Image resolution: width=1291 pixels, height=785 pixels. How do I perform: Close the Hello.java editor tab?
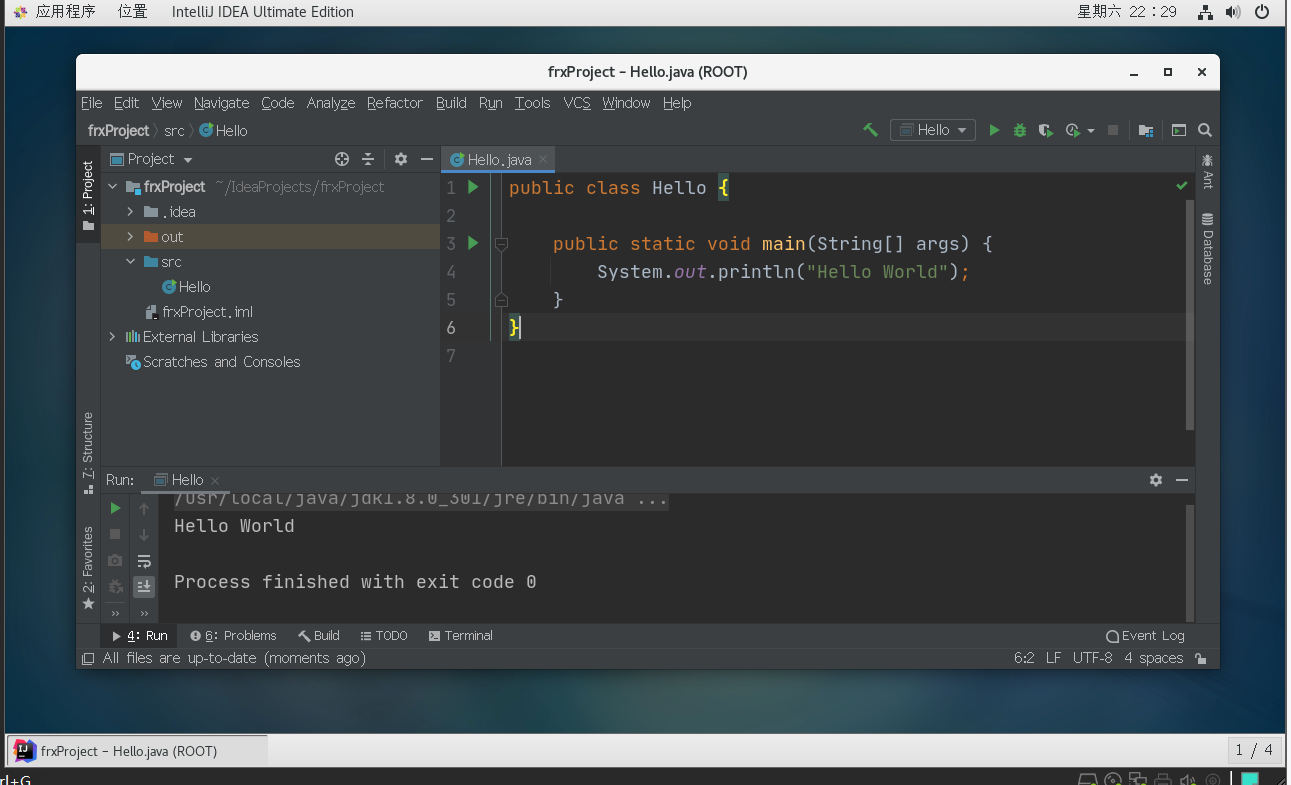tap(543, 160)
